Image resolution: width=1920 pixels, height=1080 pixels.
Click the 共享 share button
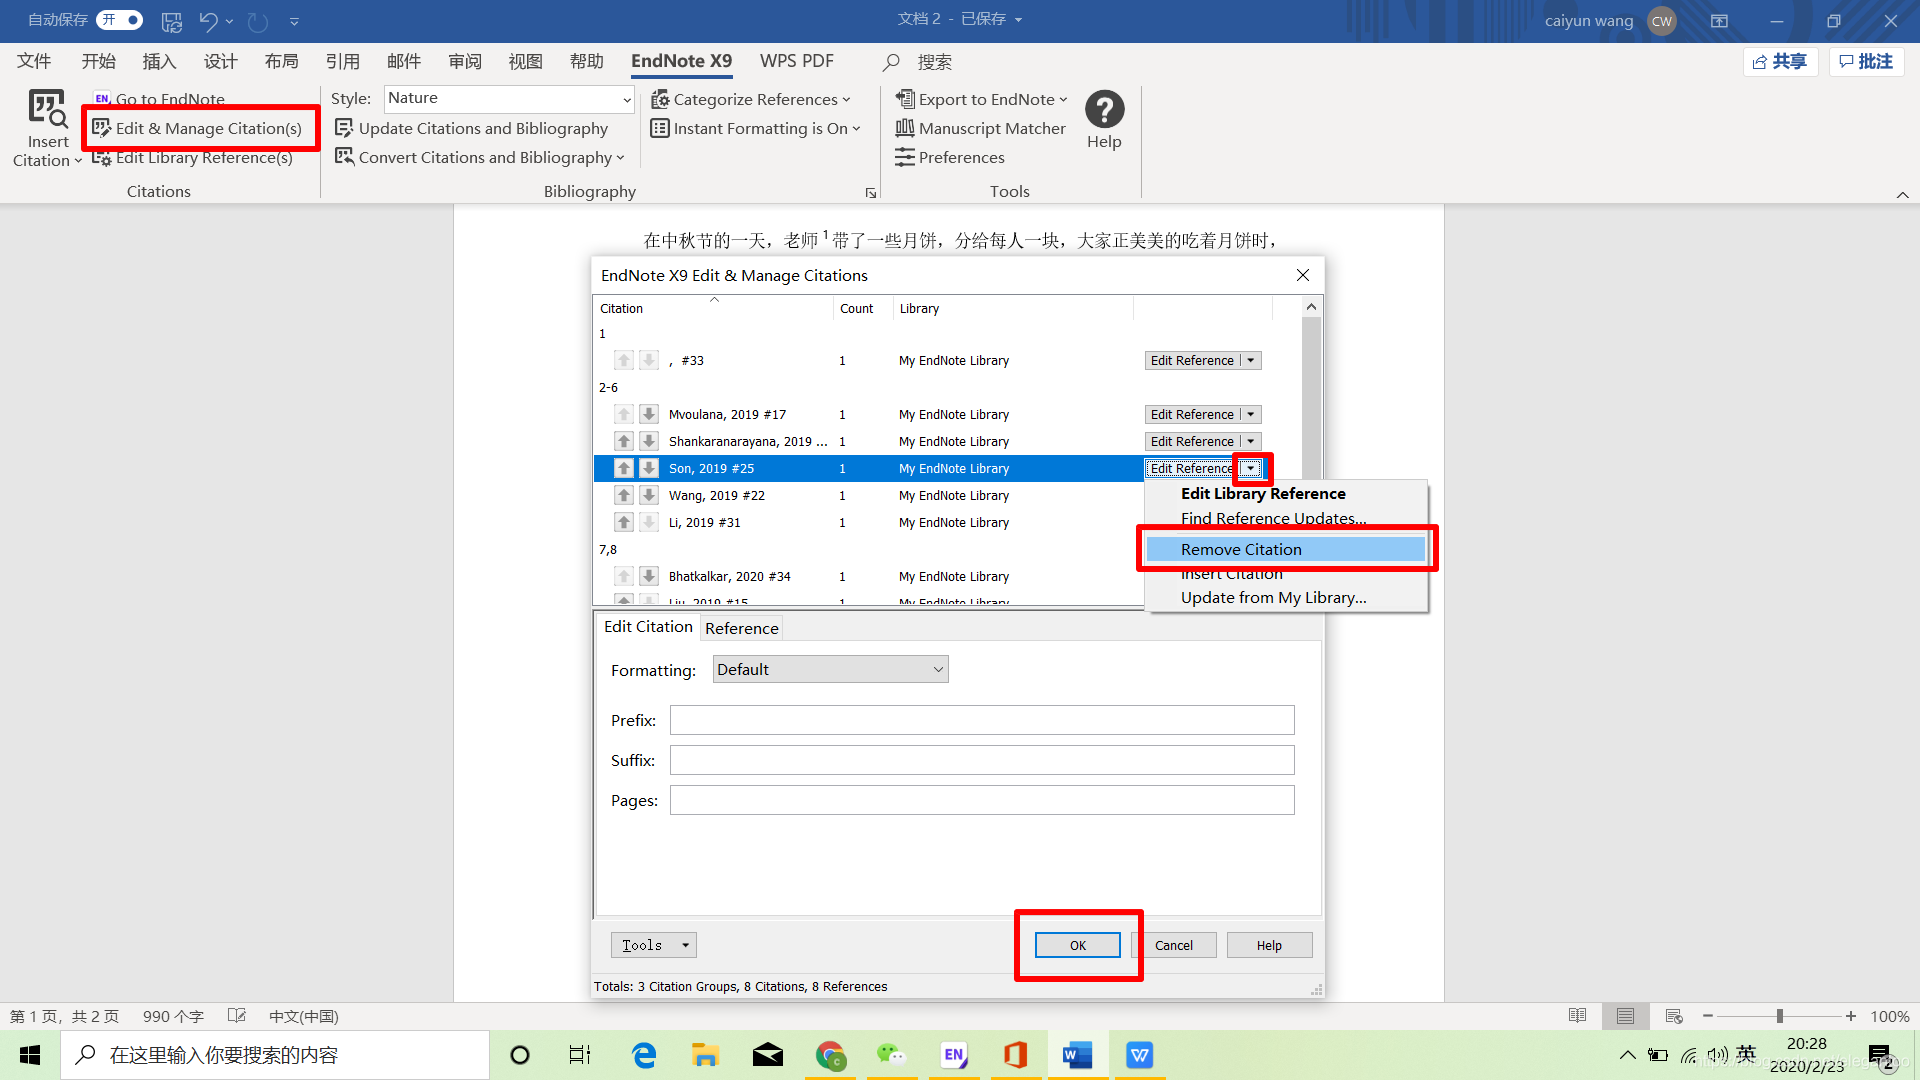[x=1780, y=62]
